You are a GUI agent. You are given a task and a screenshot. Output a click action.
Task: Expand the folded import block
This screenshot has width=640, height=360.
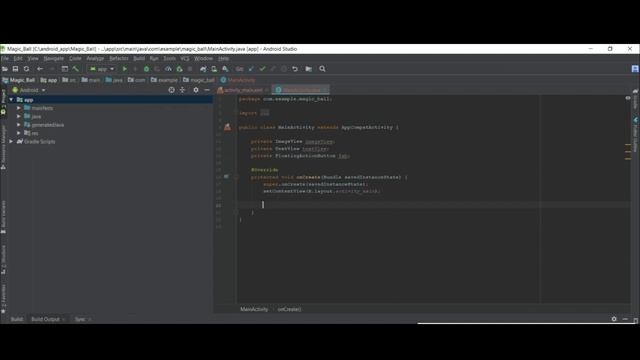pyautogui.click(x=264, y=113)
